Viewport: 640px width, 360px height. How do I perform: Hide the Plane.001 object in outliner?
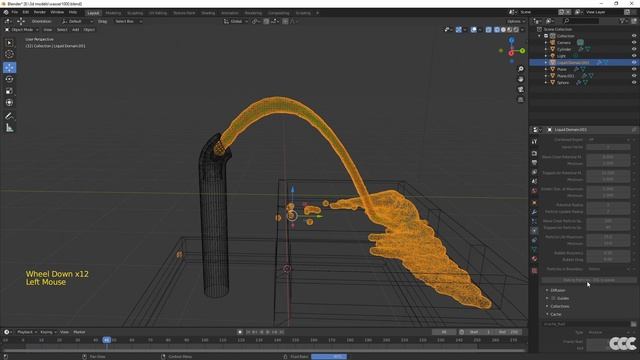tap(634, 76)
